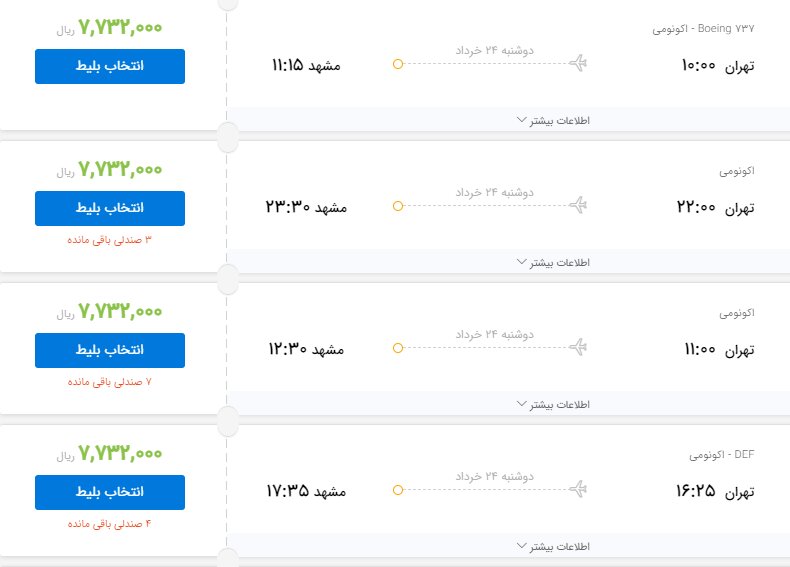Viewport: 790px width, 567px height.
Task: Click the yellow destination circle for the 11:15 arrival
Action: (x=398, y=65)
